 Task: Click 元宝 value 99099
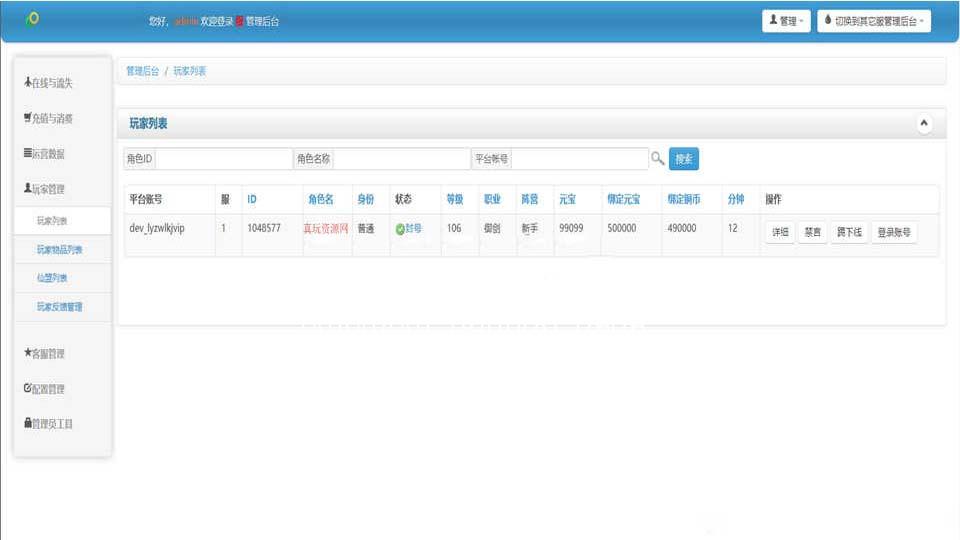571,228
